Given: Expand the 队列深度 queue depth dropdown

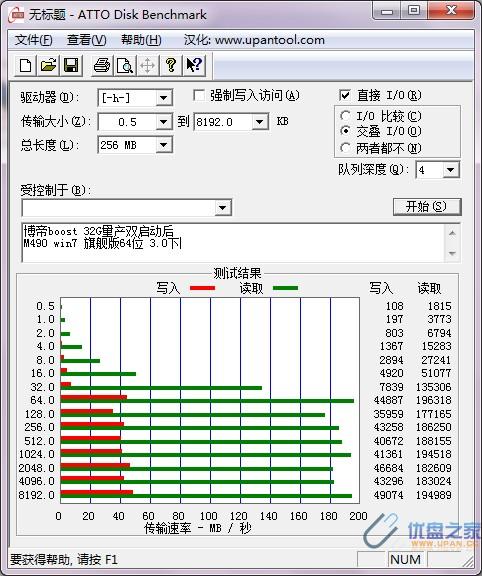Looking at the screenshot, I should pos(450,170).
